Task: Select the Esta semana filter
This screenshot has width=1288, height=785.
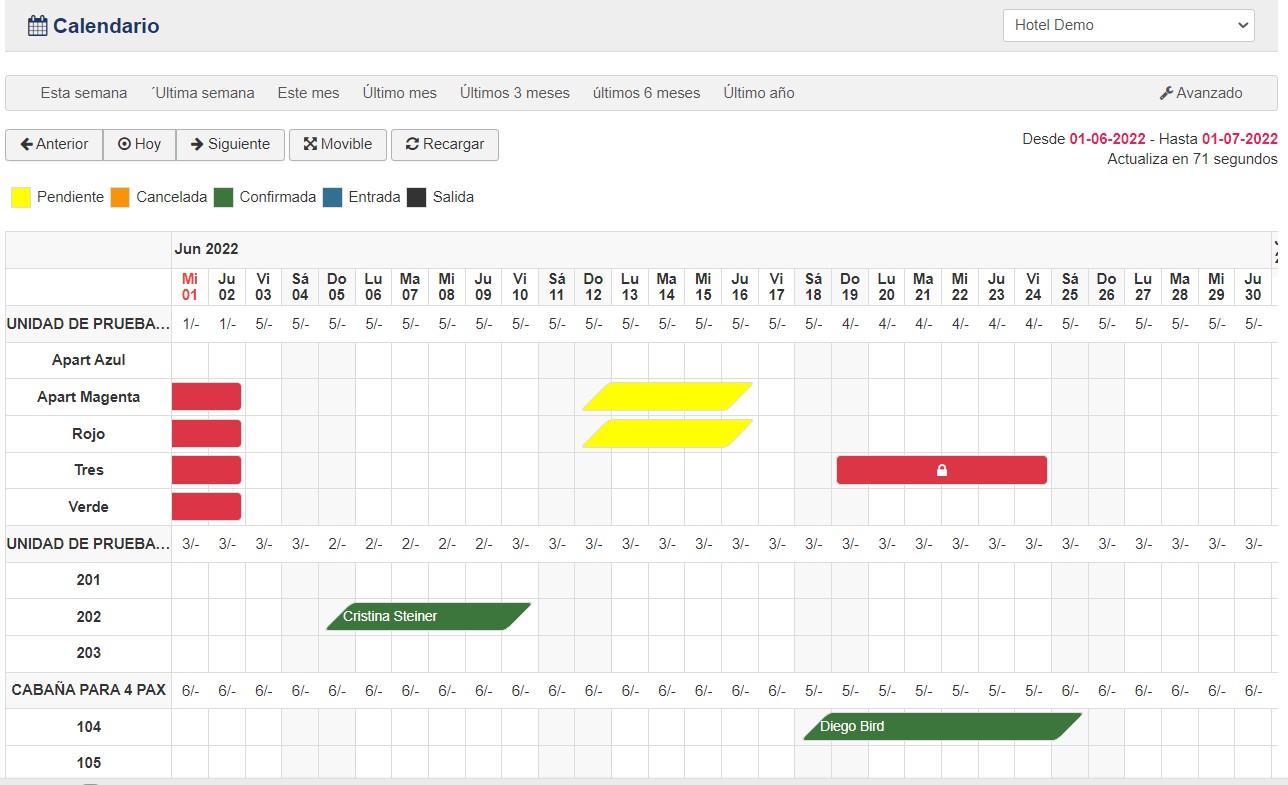Action: pos(84,93)
